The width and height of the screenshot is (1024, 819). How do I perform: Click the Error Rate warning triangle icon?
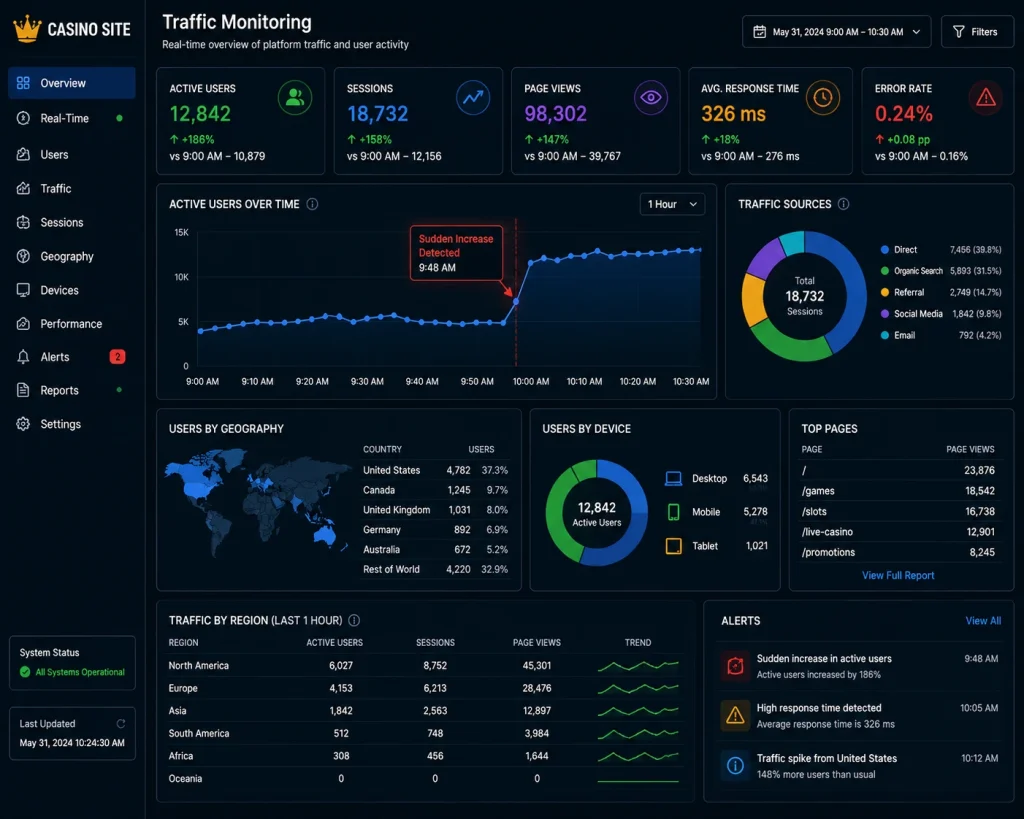[985, 98]
